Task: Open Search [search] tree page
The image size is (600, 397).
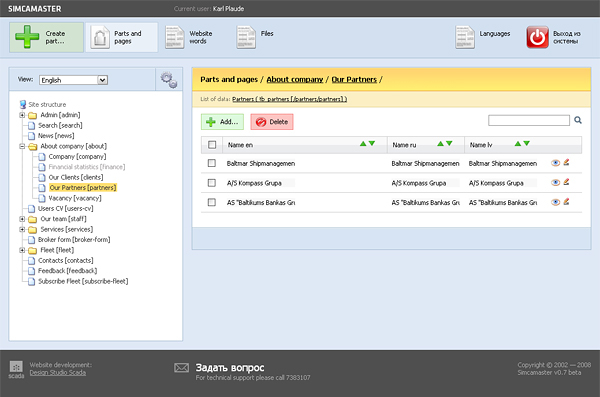Action: click(x=60, y=125)
